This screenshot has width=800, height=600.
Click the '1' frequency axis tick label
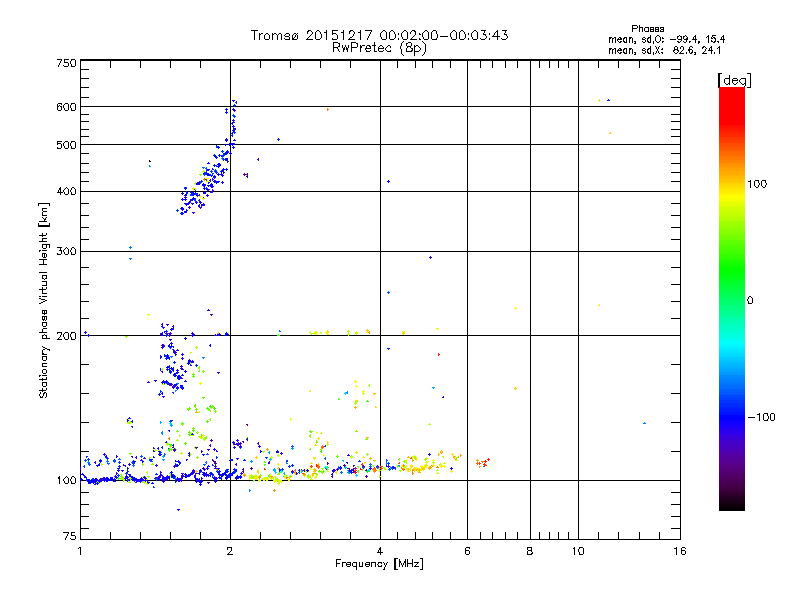point(80,551)
